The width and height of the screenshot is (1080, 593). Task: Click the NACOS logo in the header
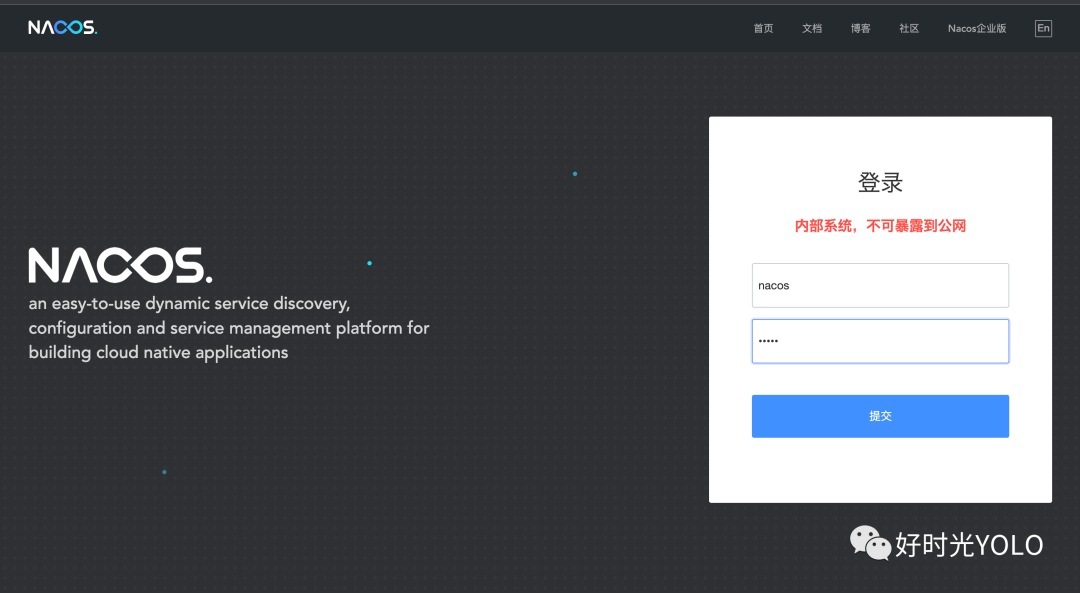coord(63,28)
